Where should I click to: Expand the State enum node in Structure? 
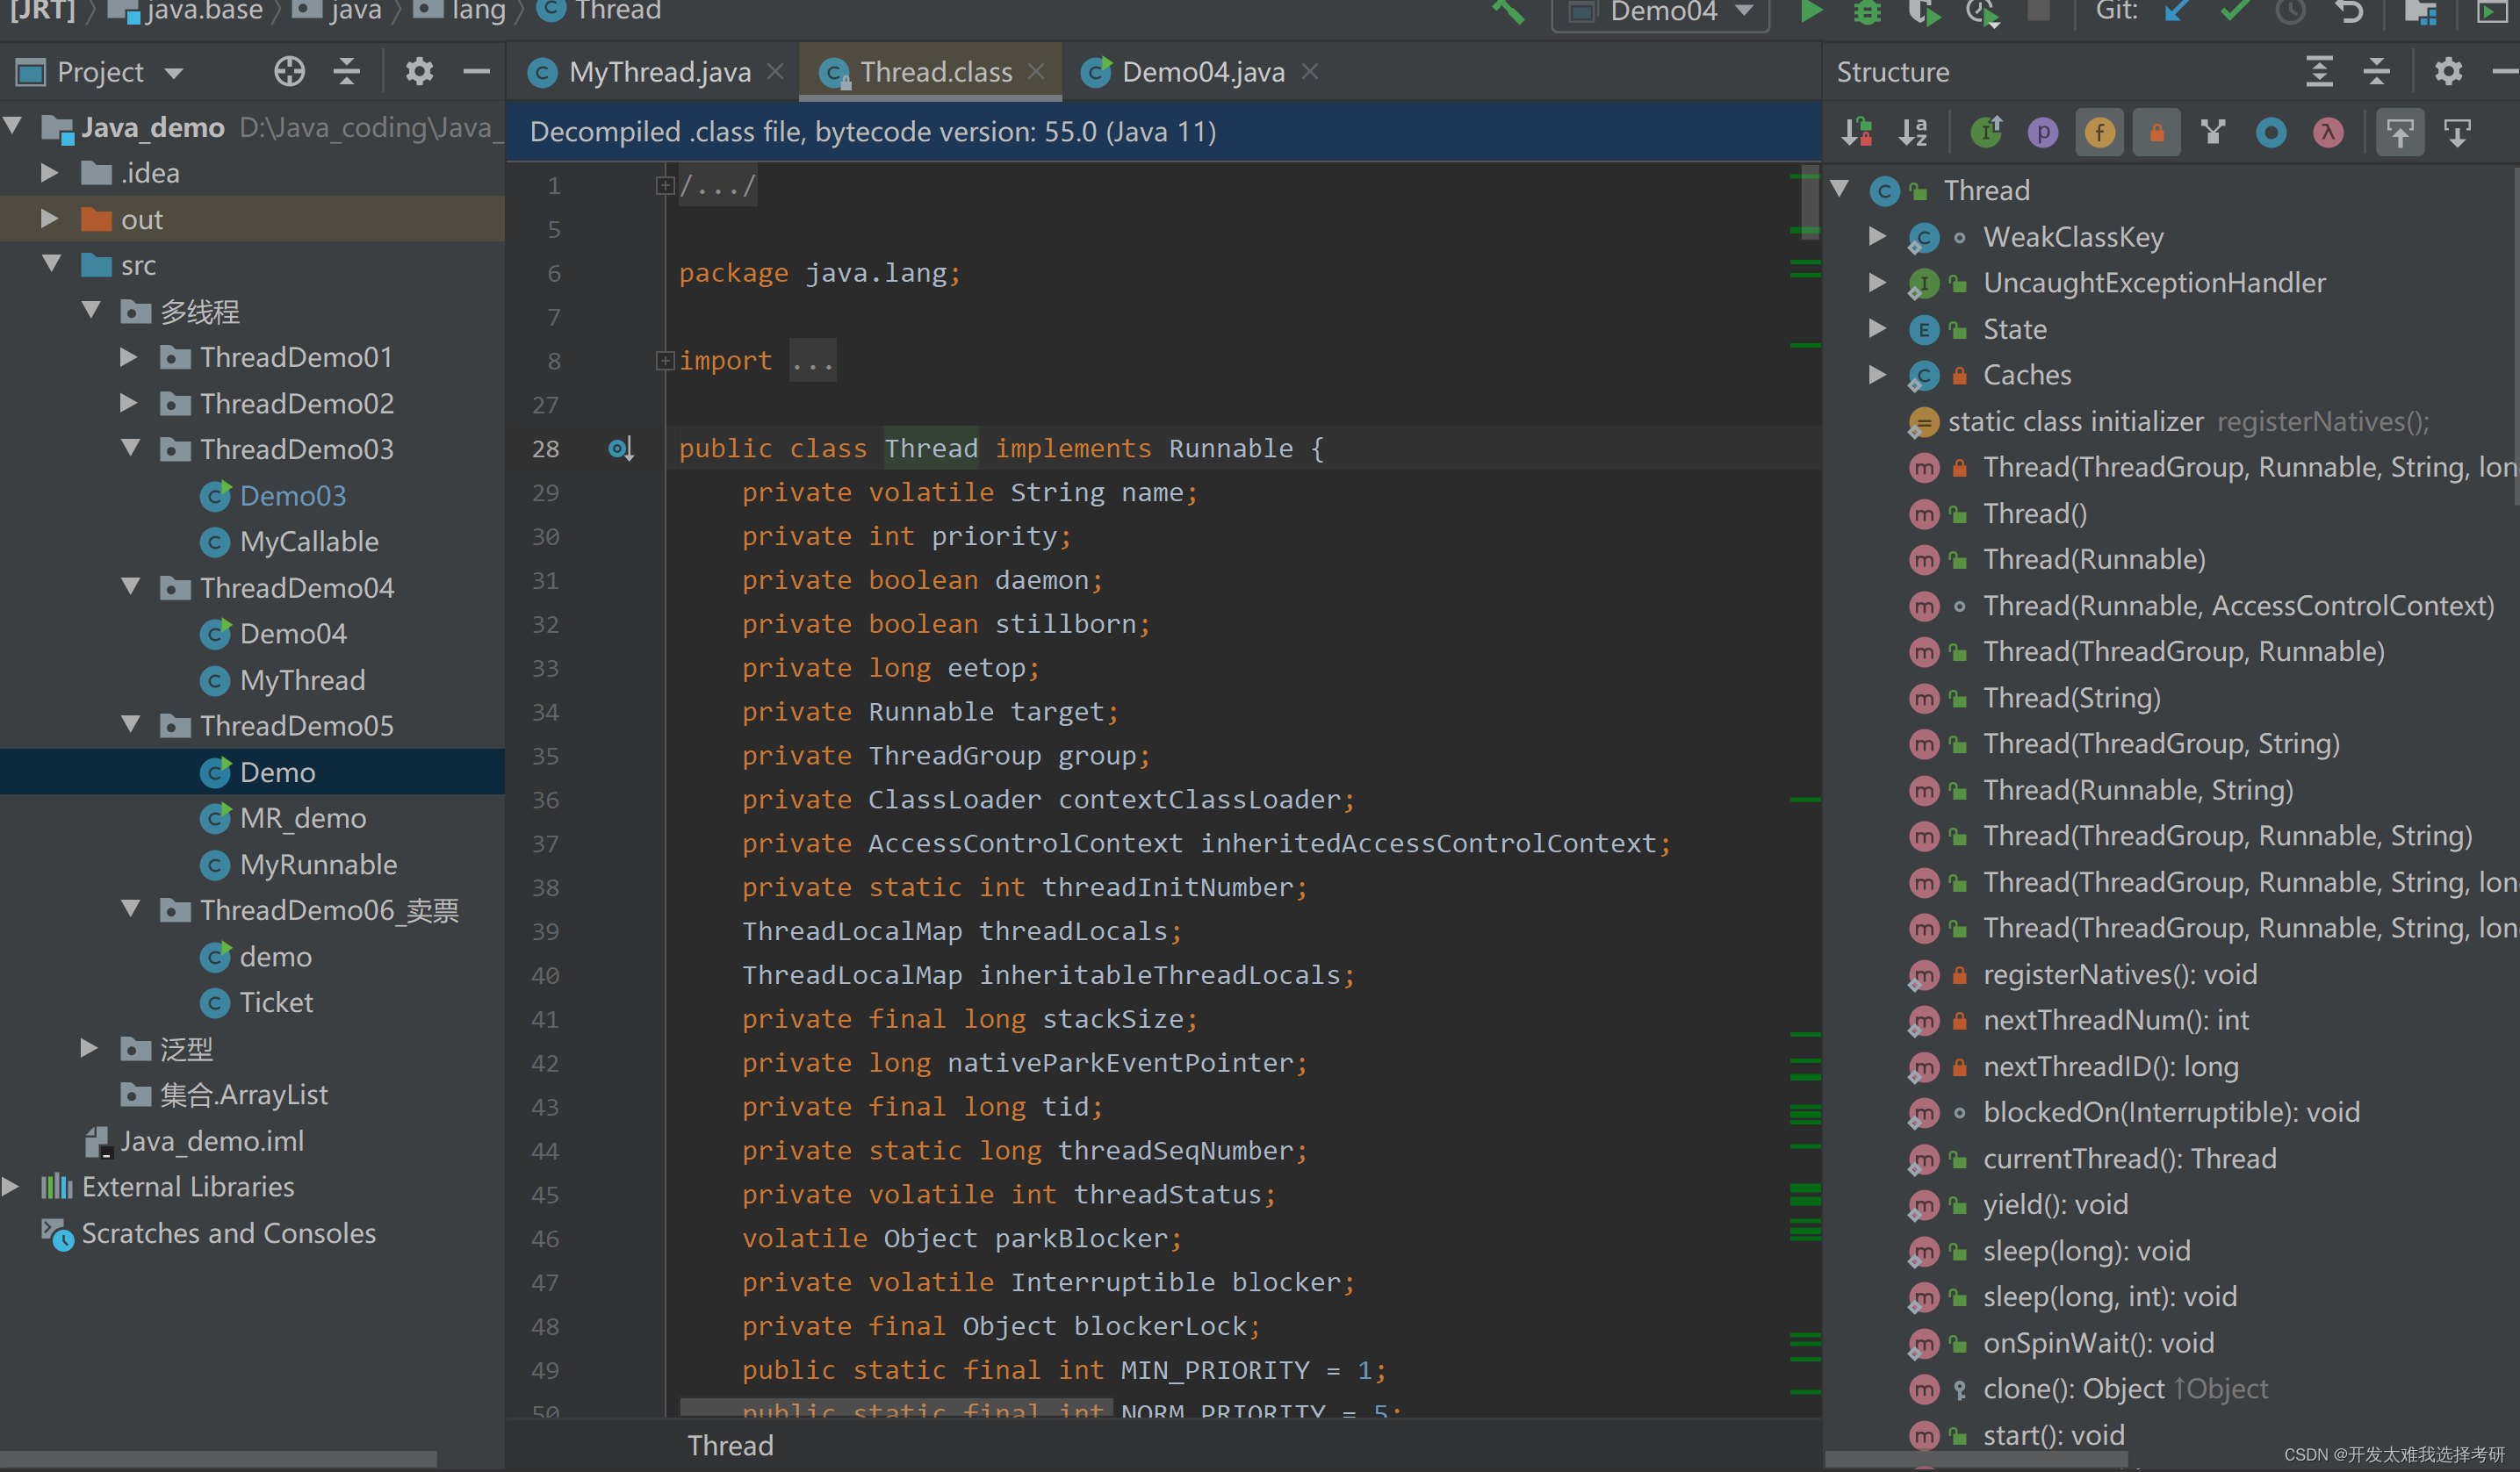coord(1877,329)
